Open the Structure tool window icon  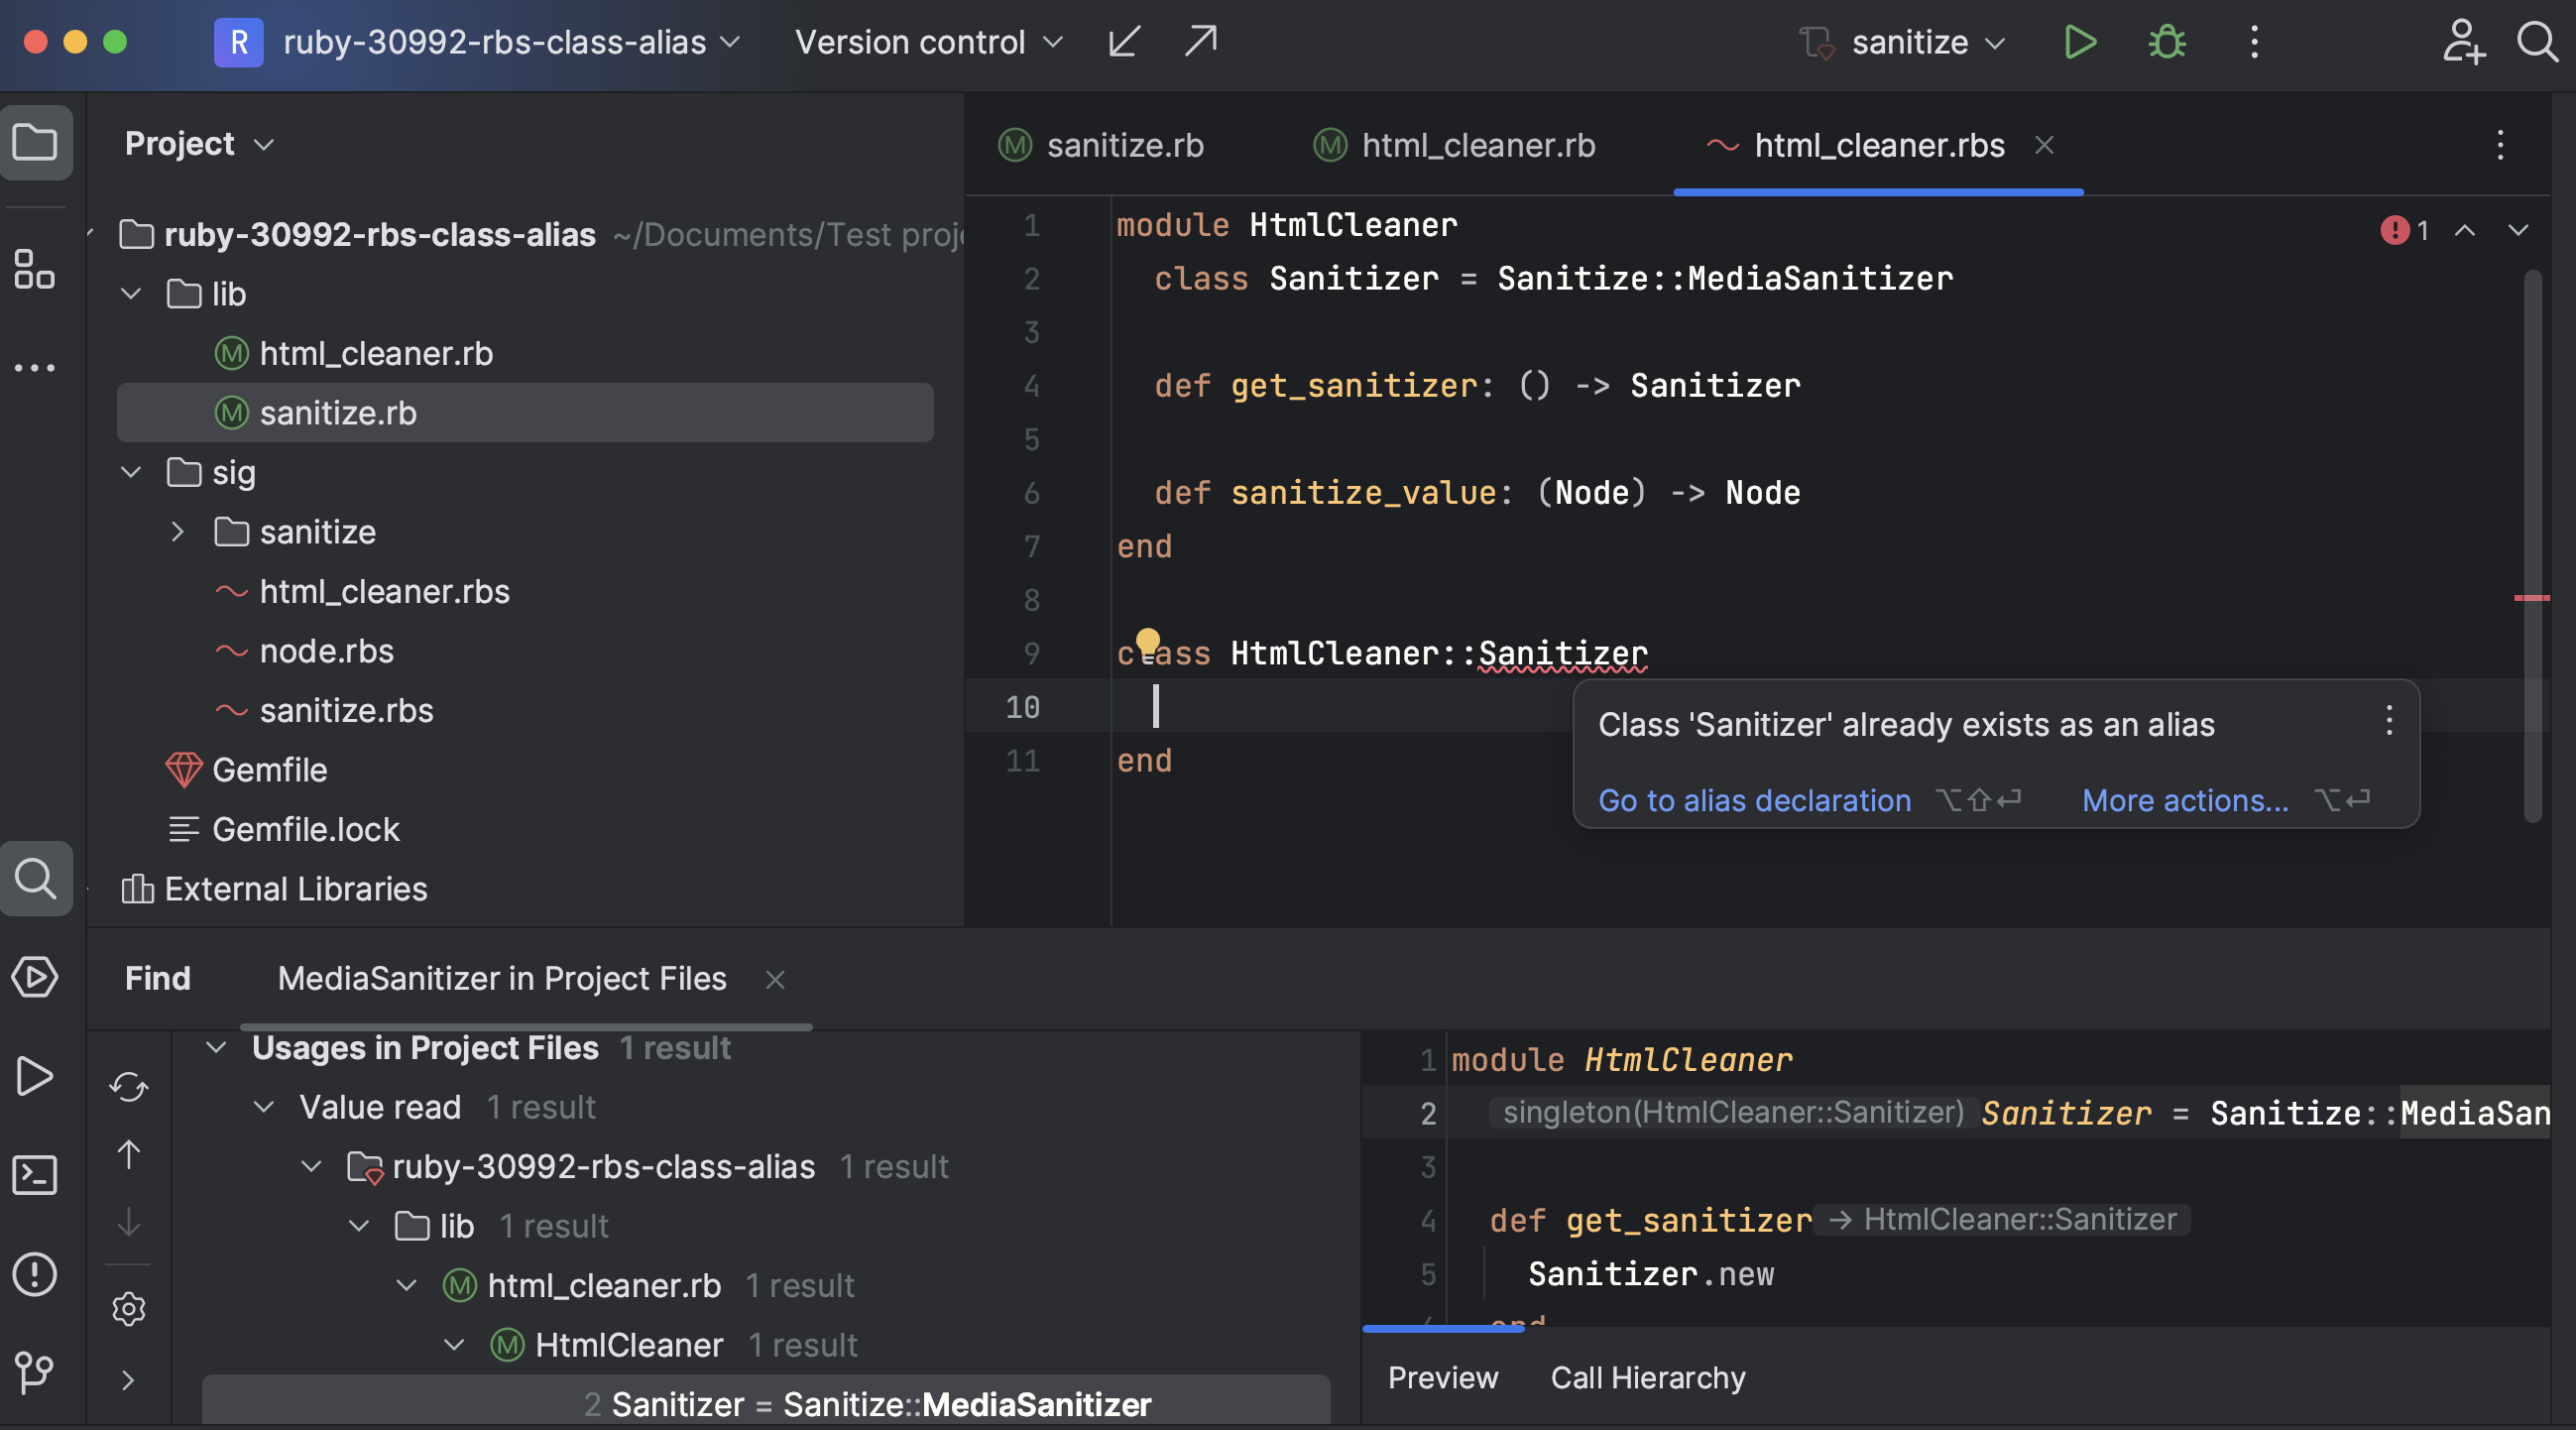(x=35, y=269)
